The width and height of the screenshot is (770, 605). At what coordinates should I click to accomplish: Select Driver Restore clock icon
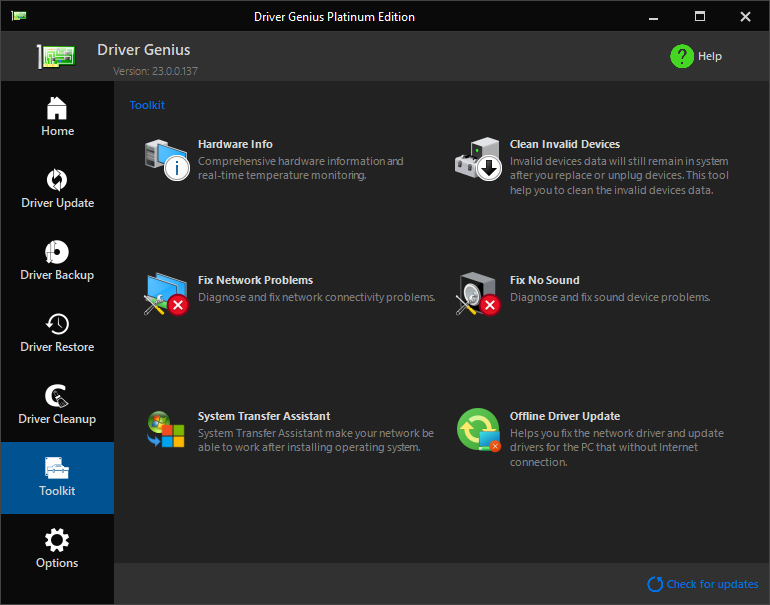coord(57,324)
